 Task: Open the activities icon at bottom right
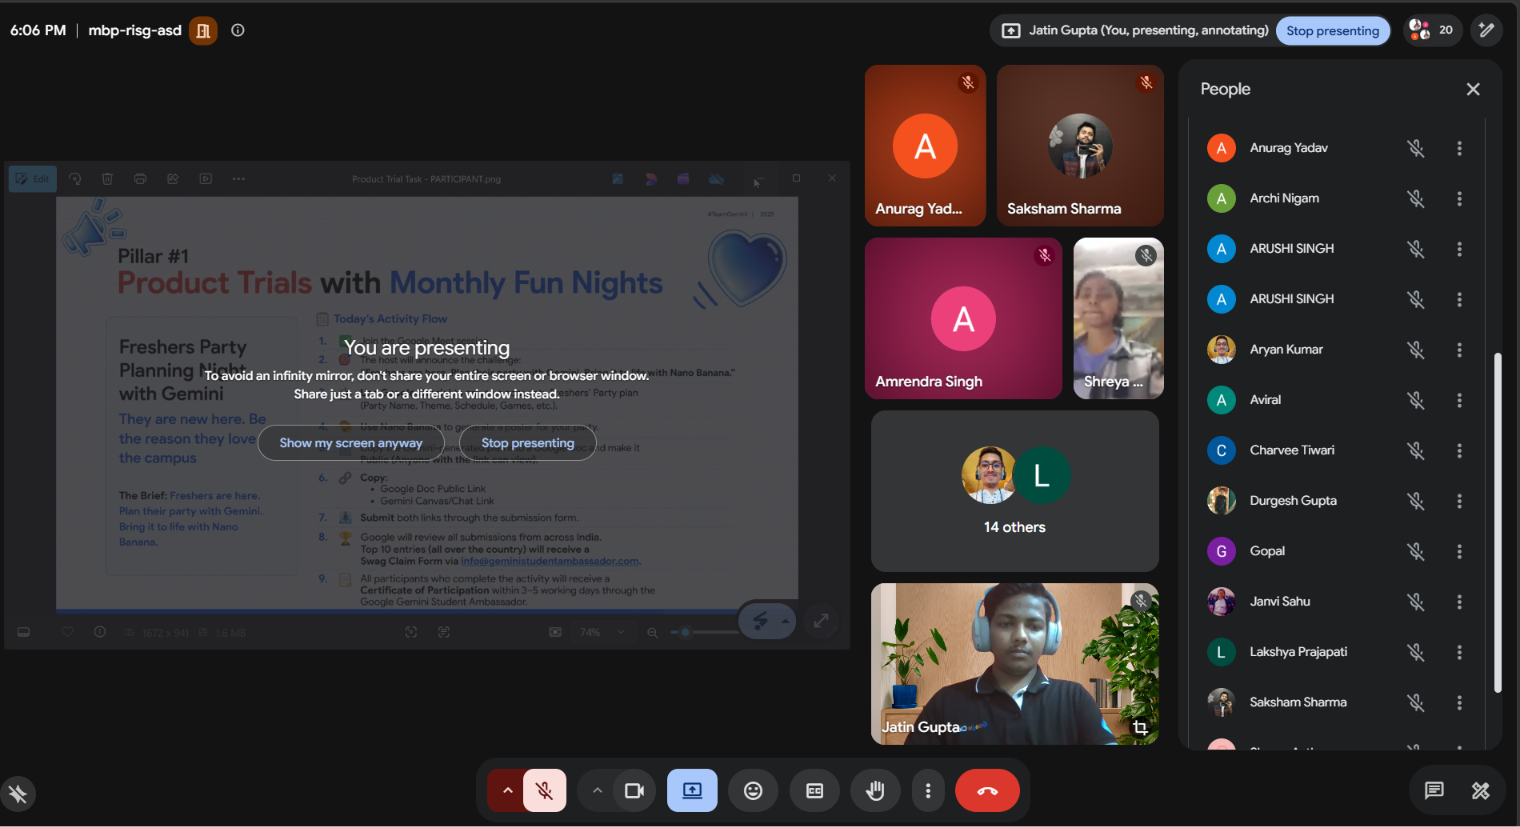[1481, 791]
